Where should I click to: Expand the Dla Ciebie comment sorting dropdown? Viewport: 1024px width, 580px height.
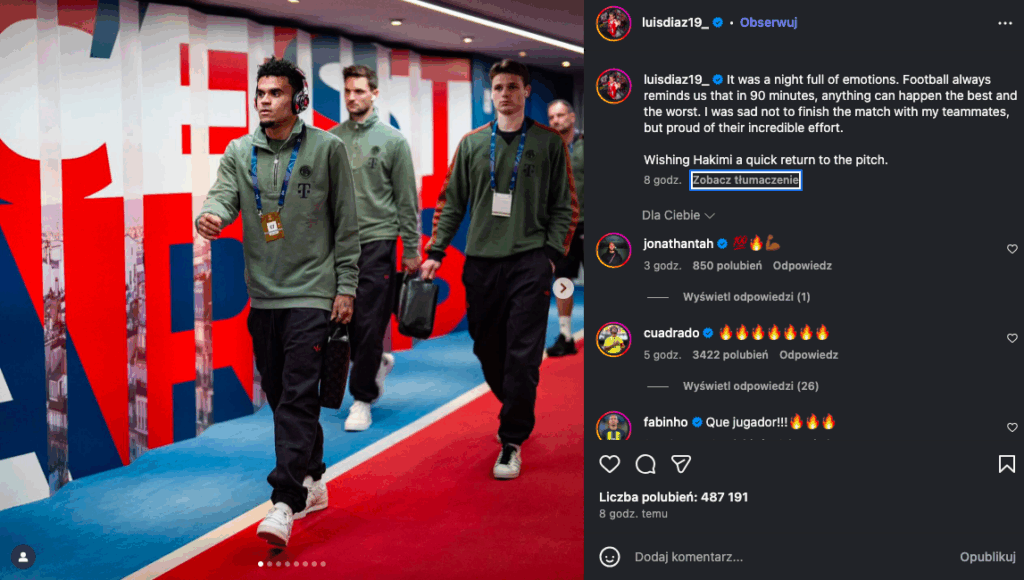click(x=678, y=215)
